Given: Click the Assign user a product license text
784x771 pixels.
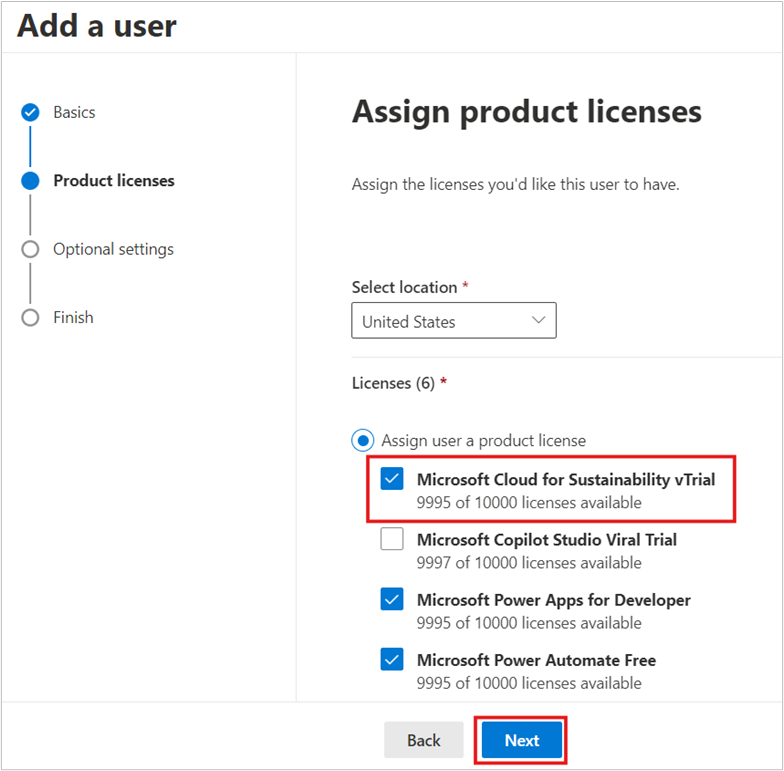Looking at the screenshot, I should [484, 440].
